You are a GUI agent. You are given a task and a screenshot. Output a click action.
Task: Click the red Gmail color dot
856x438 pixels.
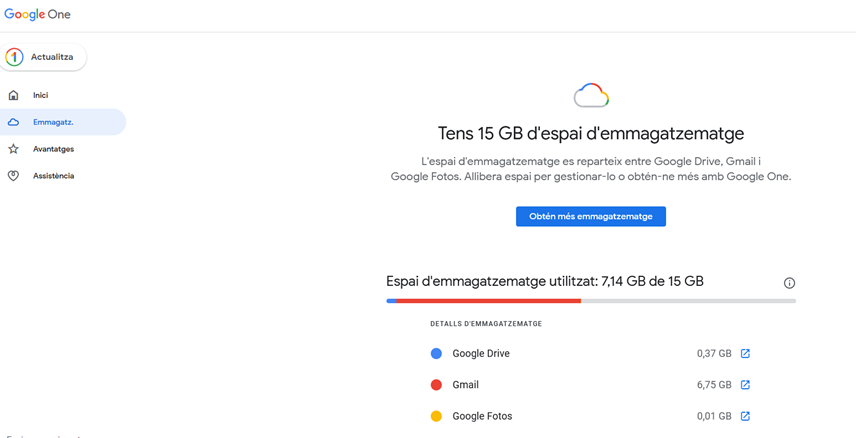pos(436,385)
